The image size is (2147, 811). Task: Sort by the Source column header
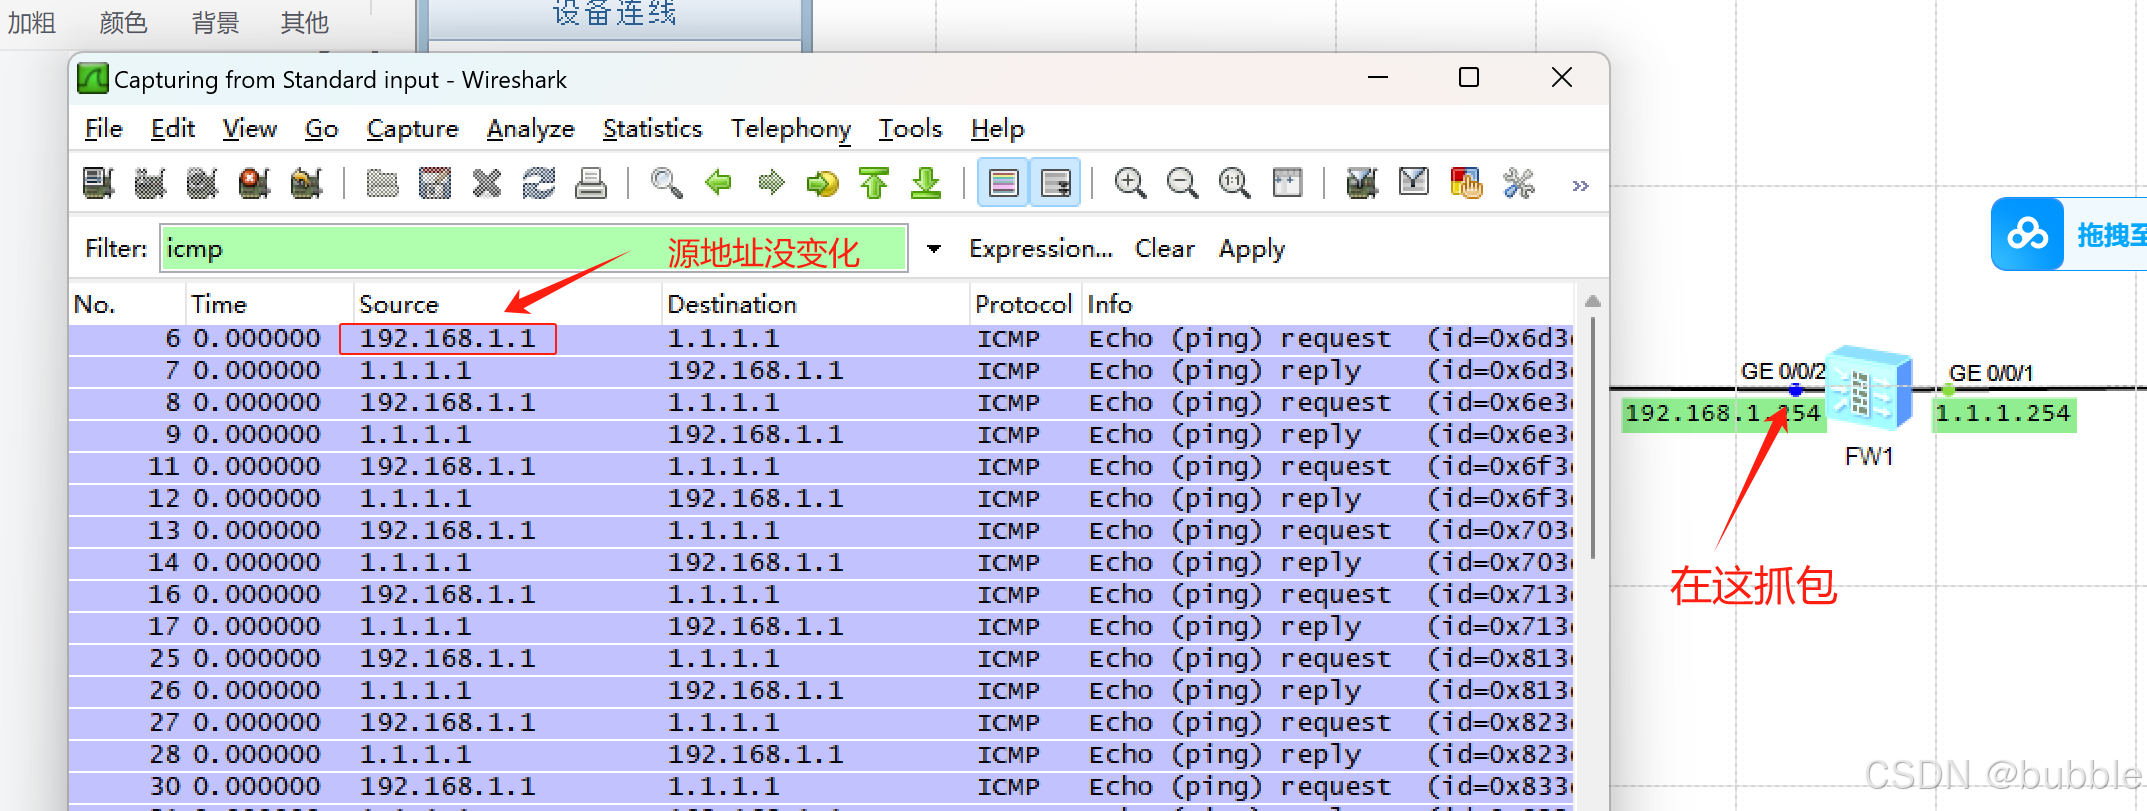point(508,304)
